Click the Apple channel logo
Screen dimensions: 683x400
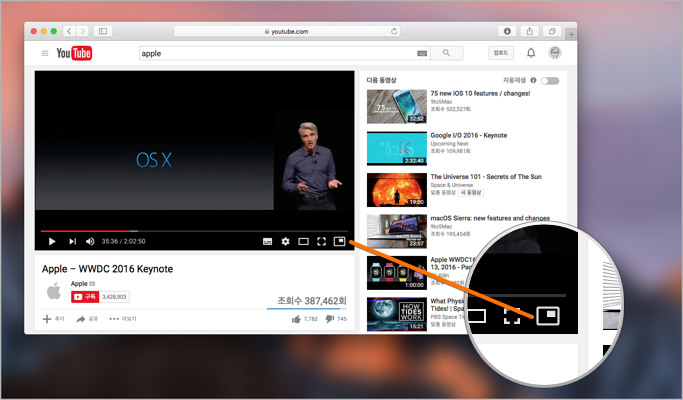point(54,291)
